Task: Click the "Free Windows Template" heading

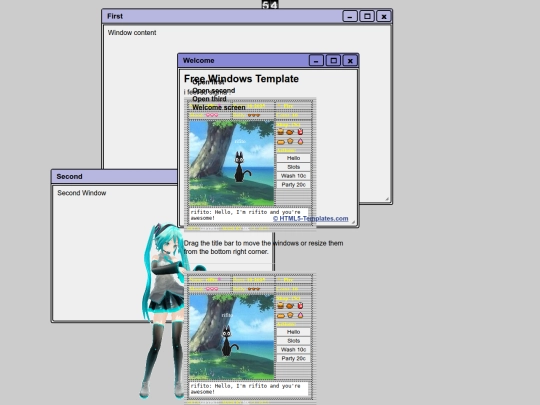Action: pyautogui.click(x=241, y=79)
